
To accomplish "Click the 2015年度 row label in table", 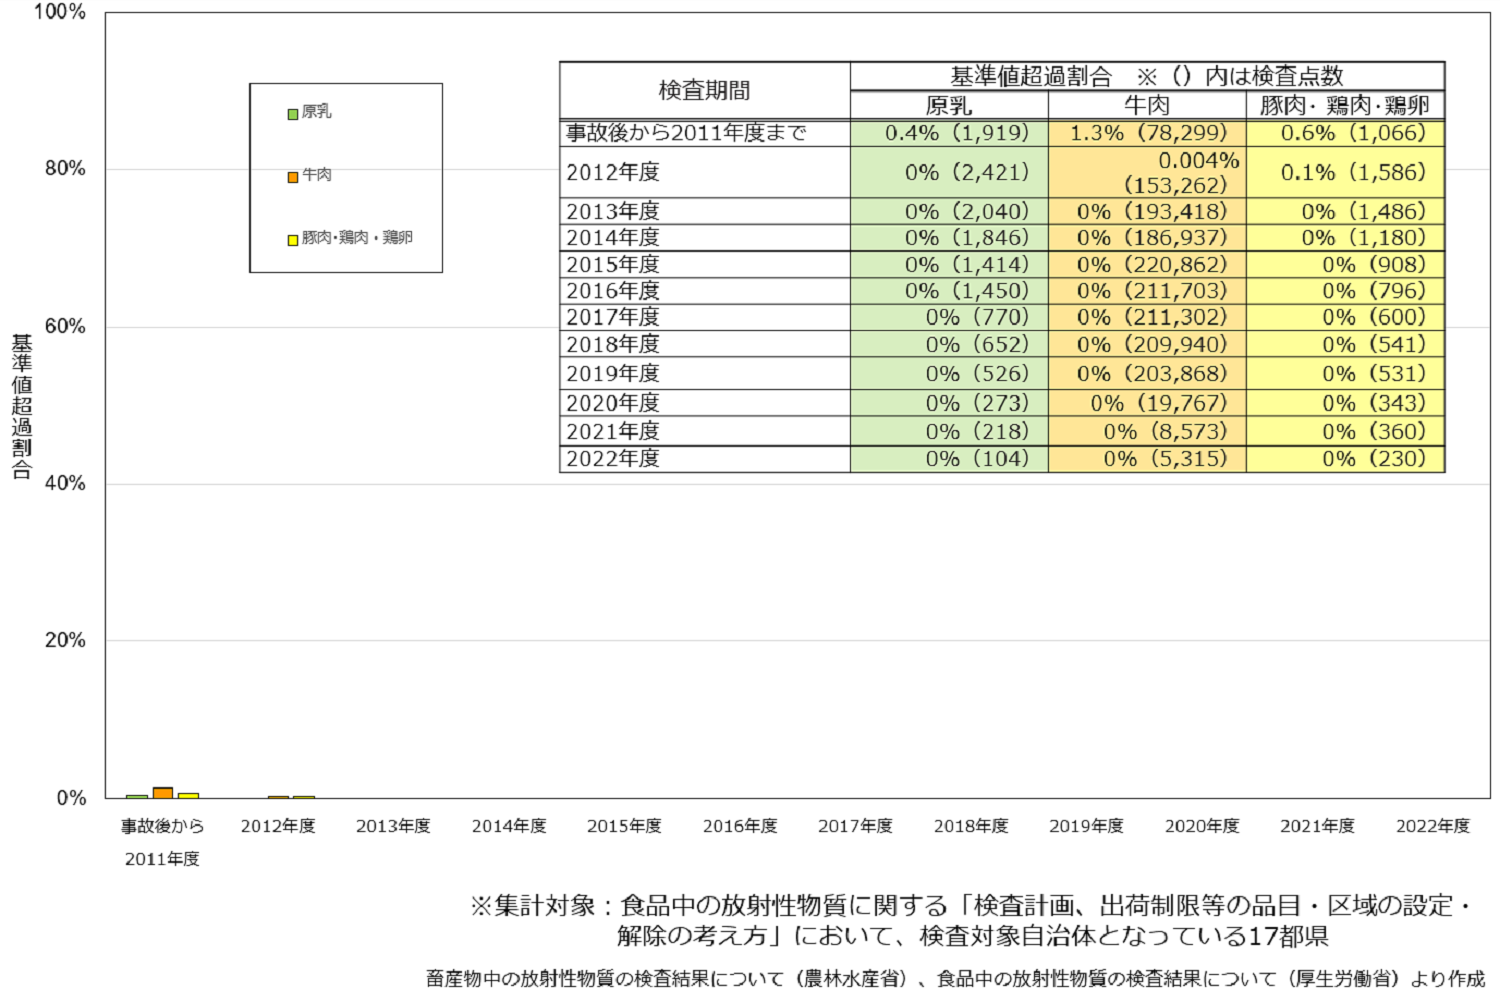I will tap(613, 265).
